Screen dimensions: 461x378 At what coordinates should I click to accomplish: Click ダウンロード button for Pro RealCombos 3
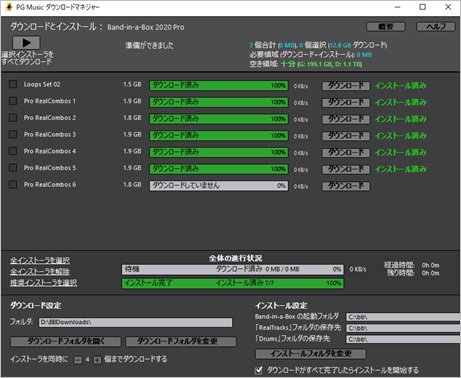coord(346,136)
